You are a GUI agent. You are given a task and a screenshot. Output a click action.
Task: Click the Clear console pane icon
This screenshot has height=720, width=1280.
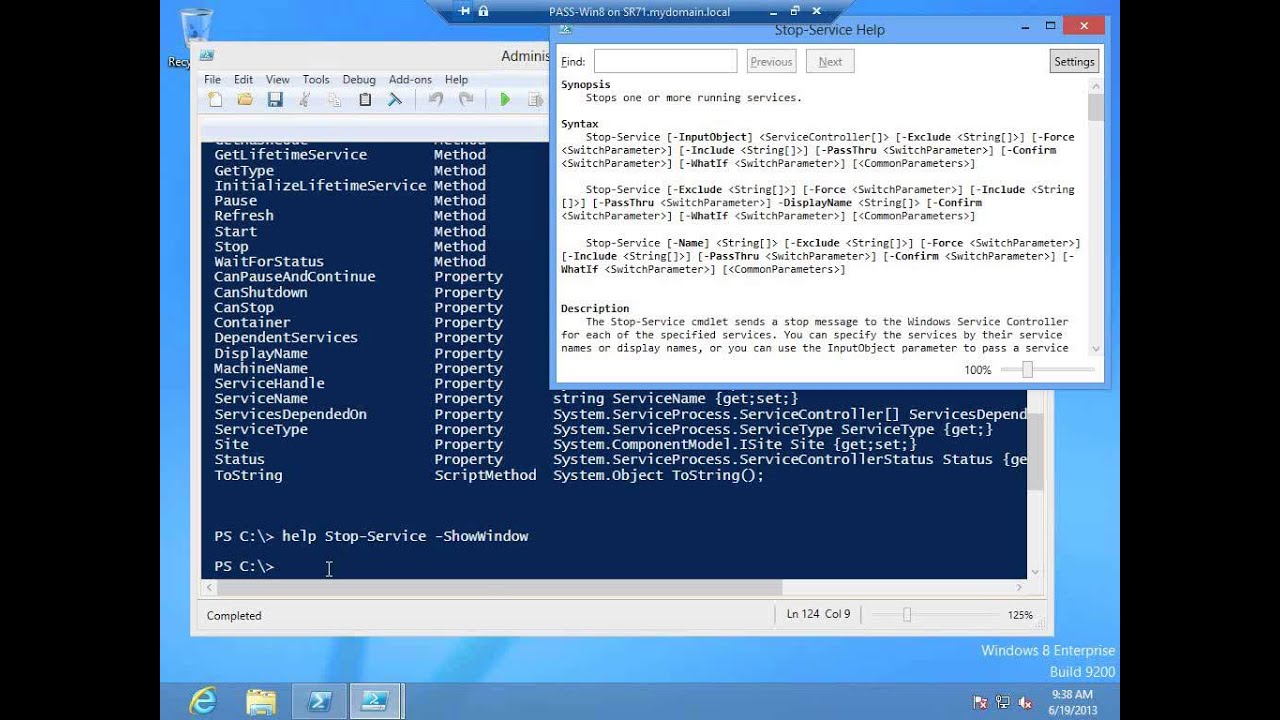point(395,99)
